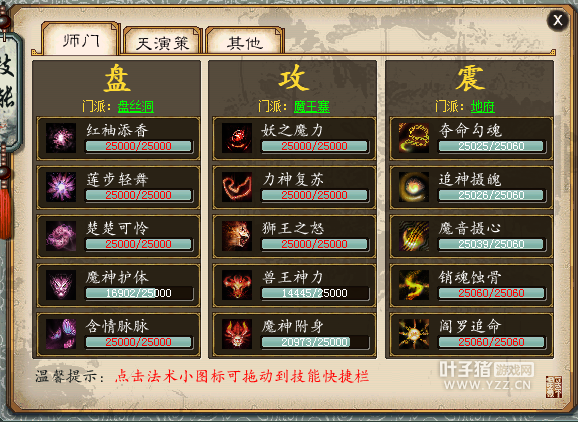Click the 魔音摄心 skill icon
This screenshot has width=578, height=422.
point(414,236)
